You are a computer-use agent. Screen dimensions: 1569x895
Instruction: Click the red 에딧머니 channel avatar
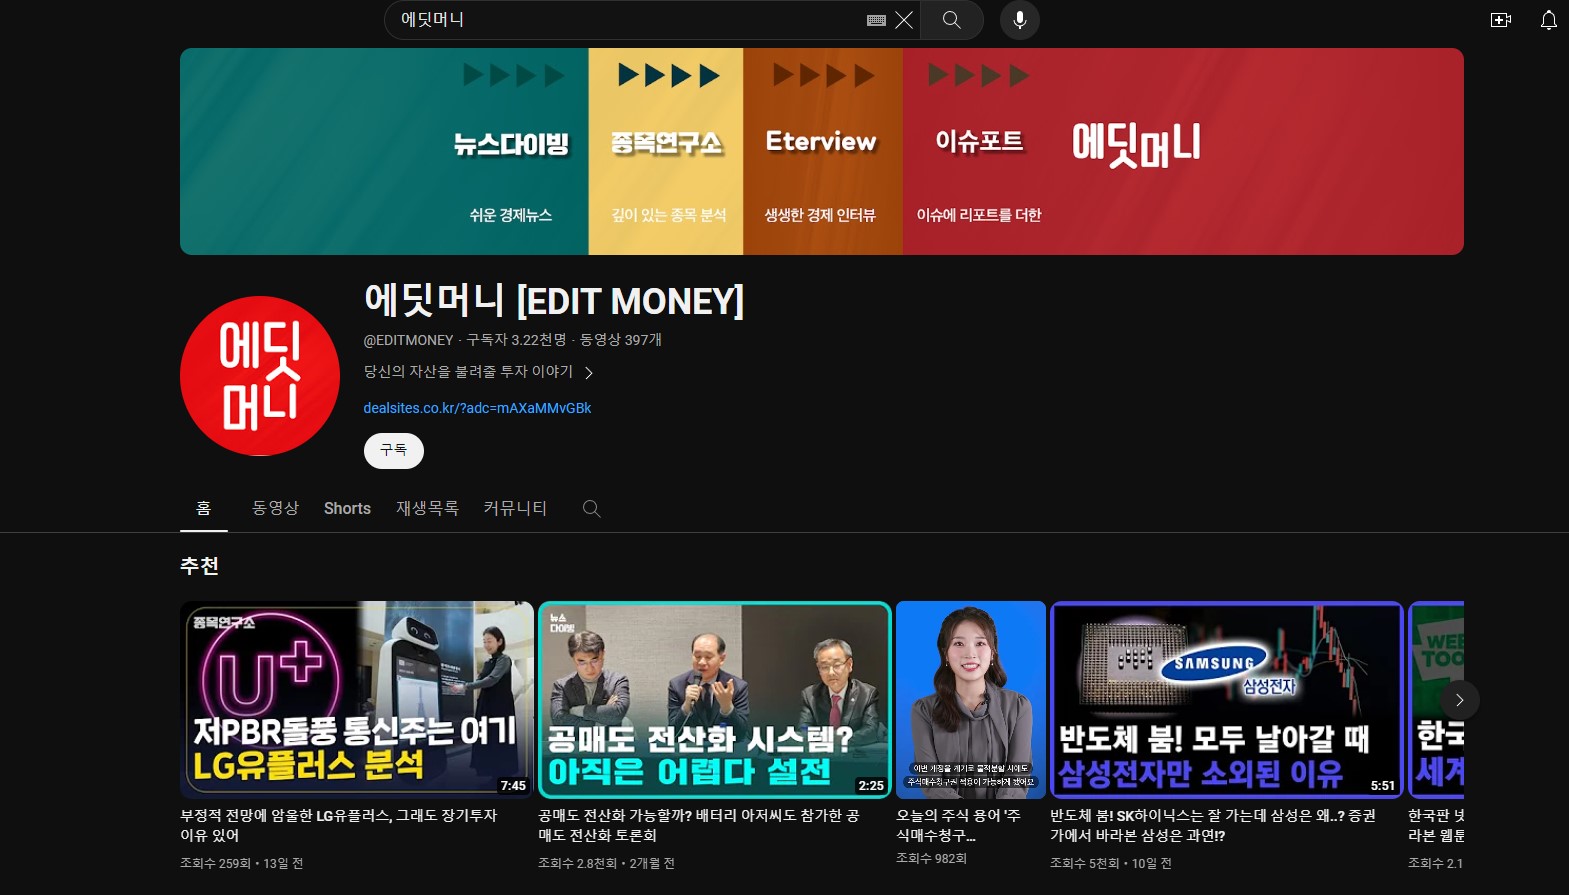pyautogui.click(x=260, y=376)
